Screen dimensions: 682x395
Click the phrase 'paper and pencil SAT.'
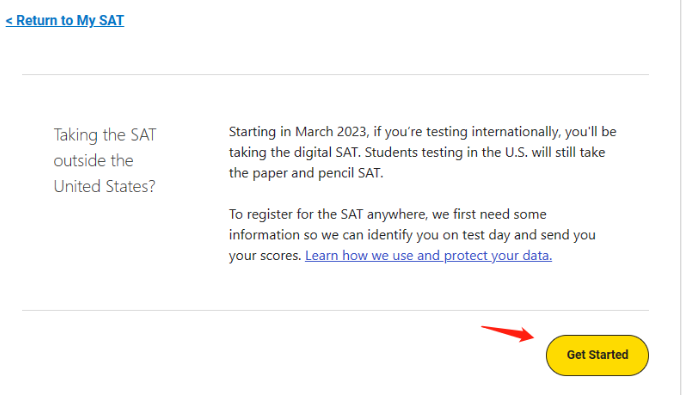318,173
